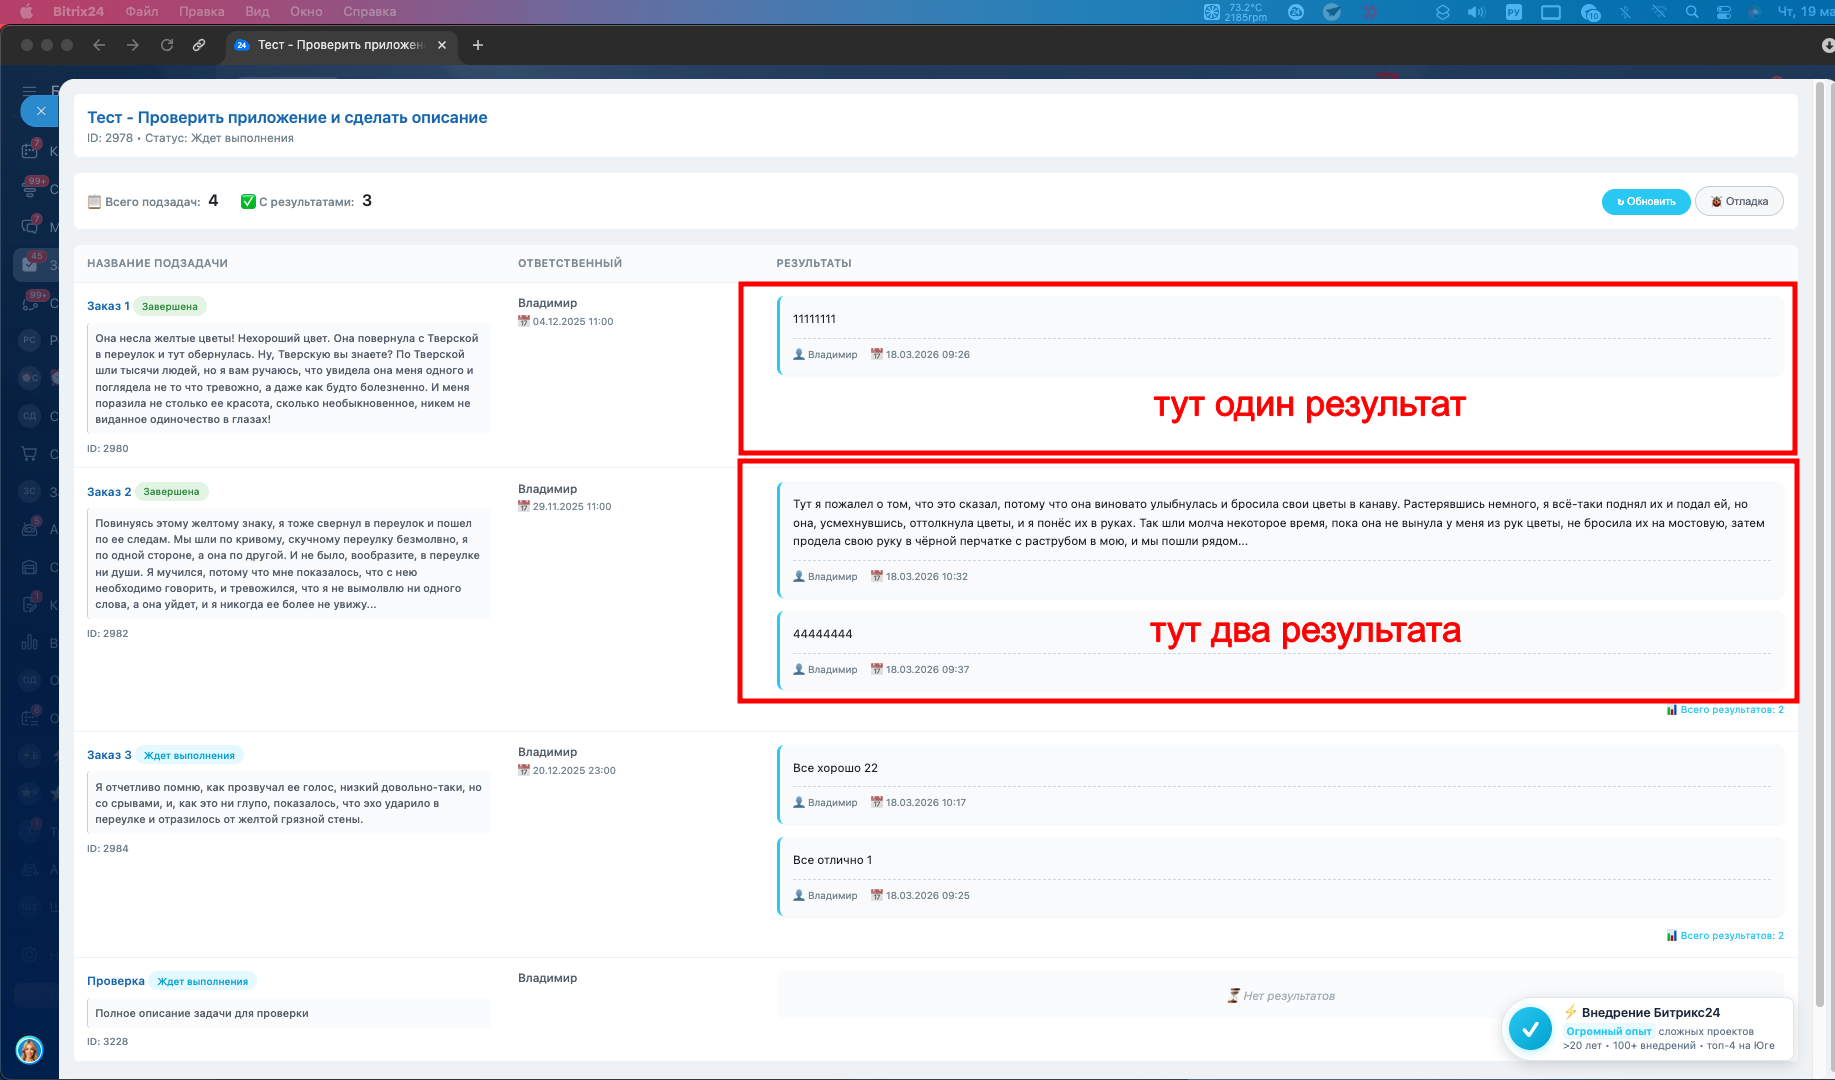
Task: Open a new tab with the plus icon
Action: tap(478, 45)
